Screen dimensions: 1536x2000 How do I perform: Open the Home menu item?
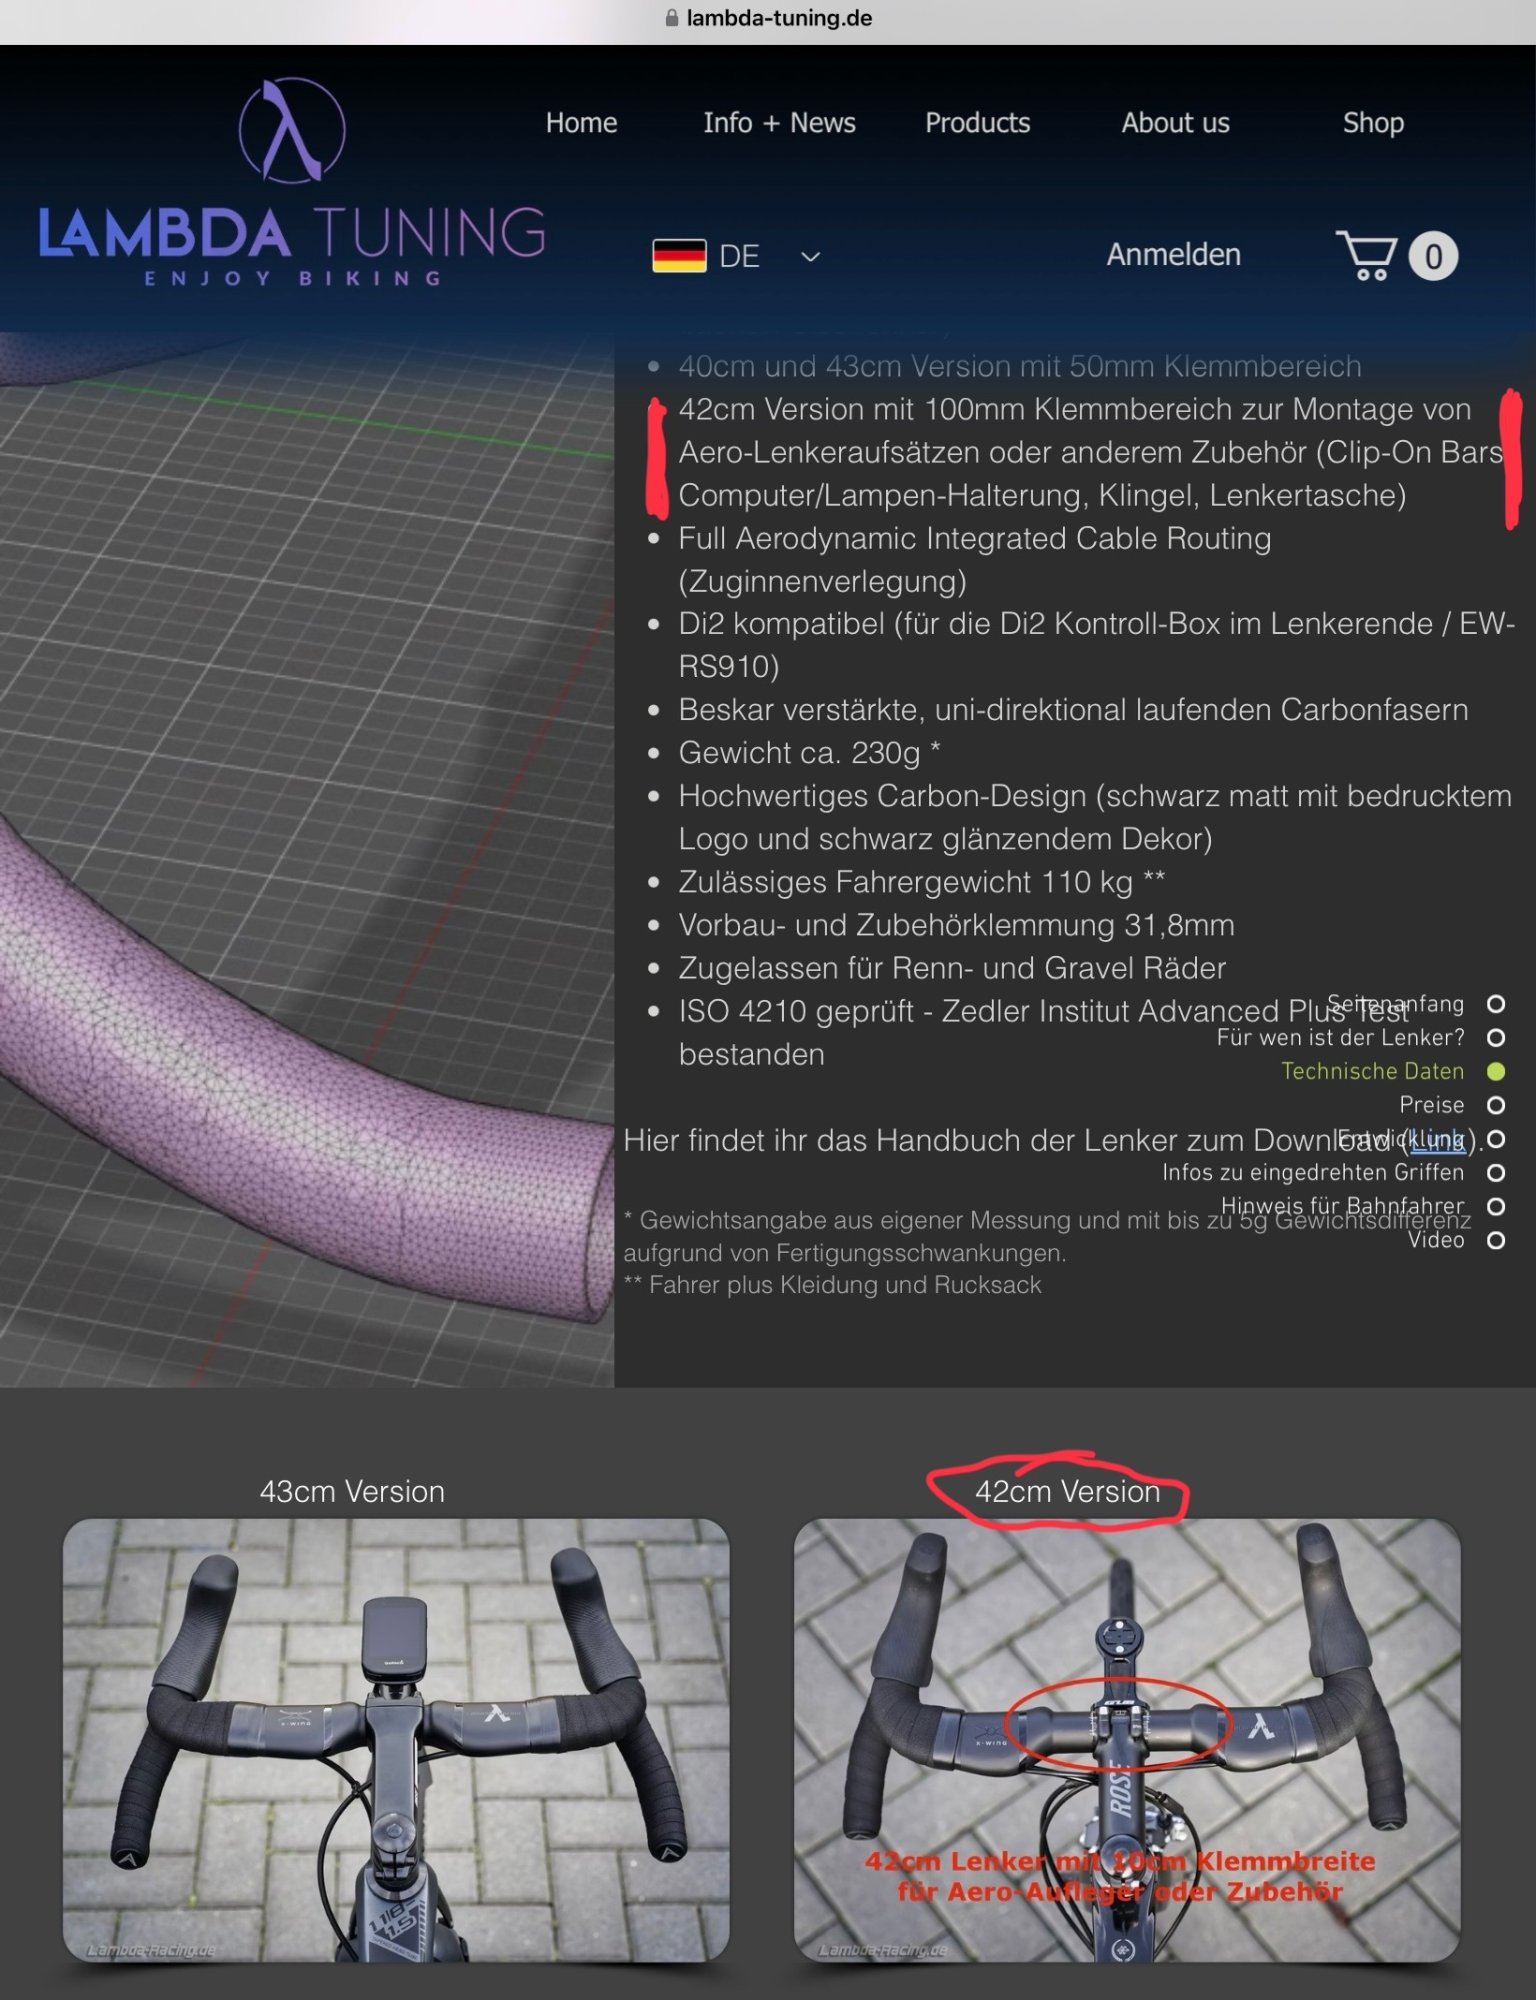[581, 123]
